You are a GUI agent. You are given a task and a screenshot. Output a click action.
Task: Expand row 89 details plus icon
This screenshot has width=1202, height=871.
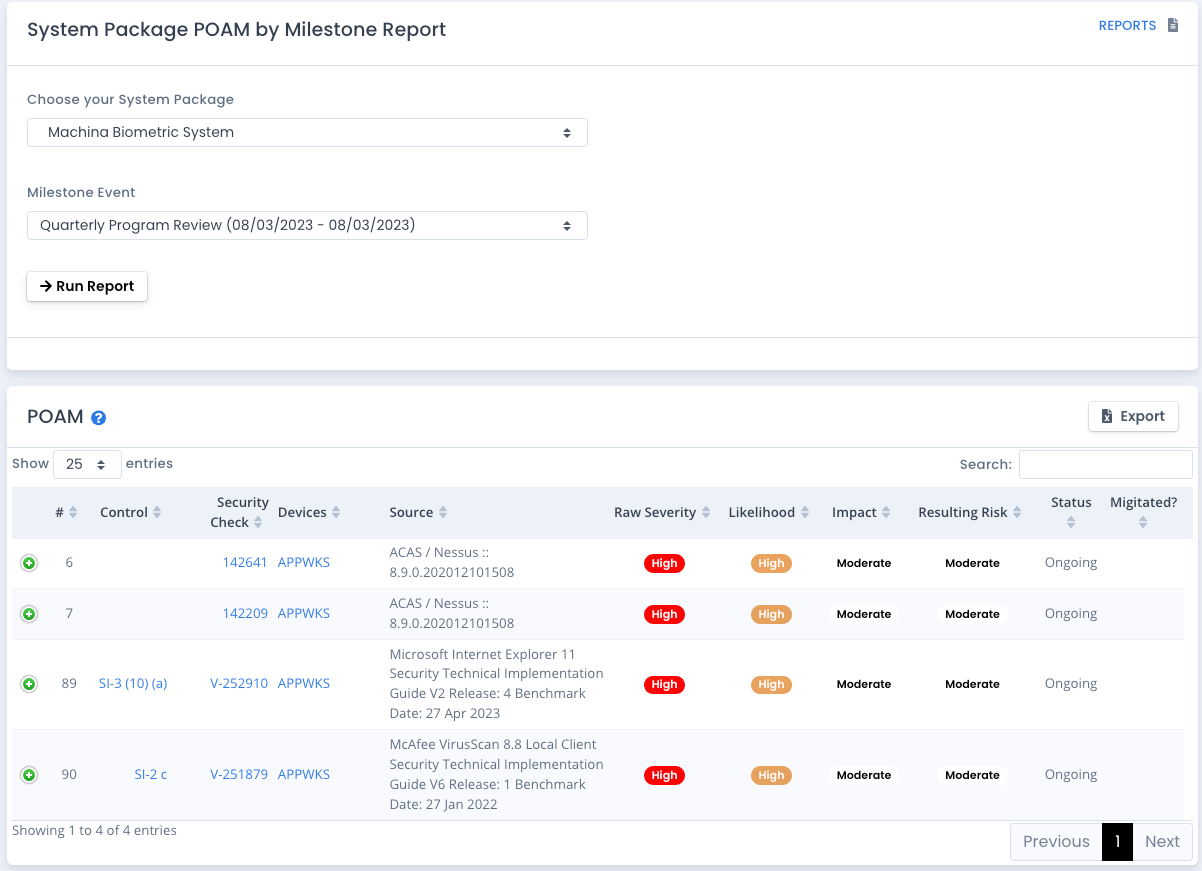click(x=29, y=684)
